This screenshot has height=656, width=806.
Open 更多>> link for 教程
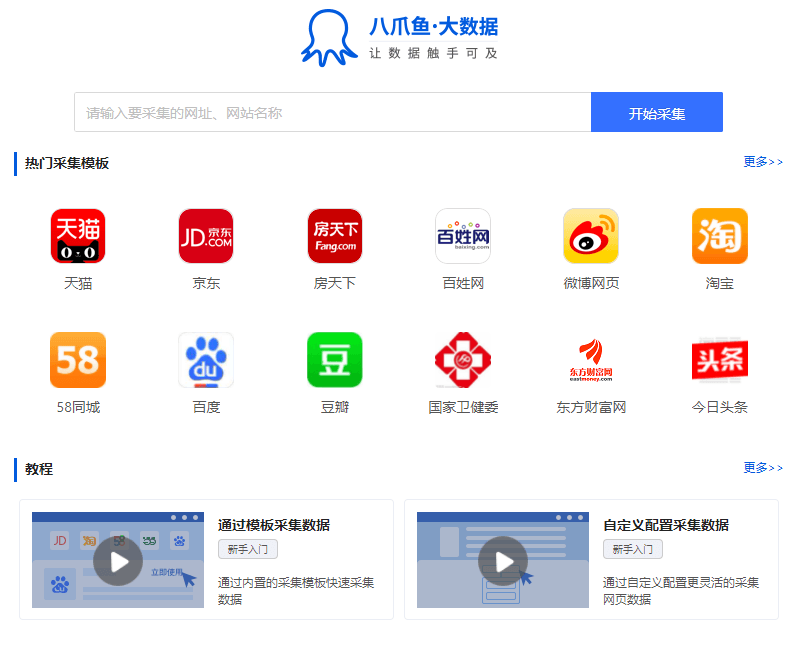pyautogui.click(x=763, y=468)
